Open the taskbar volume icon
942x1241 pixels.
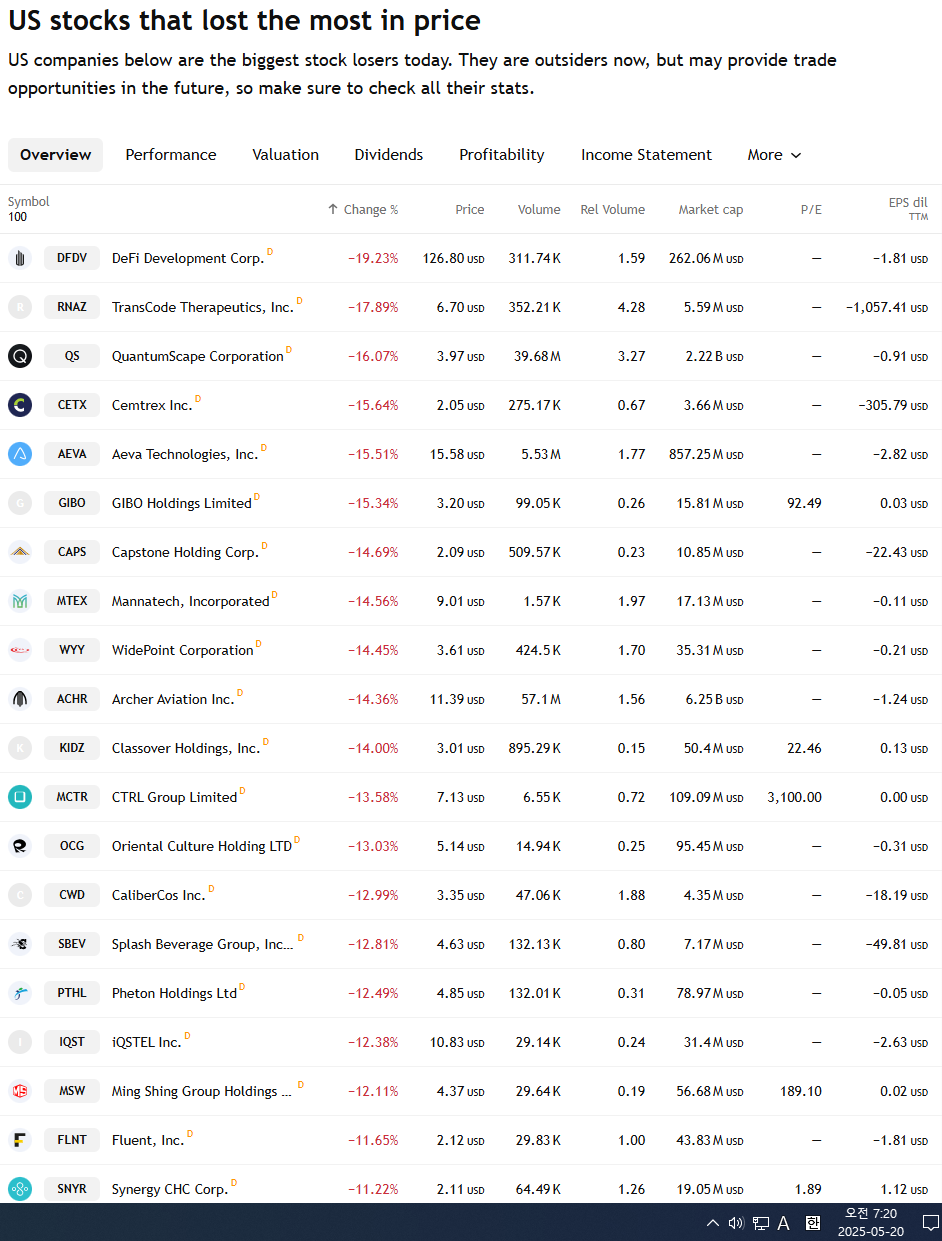(x=736, y=1222)
